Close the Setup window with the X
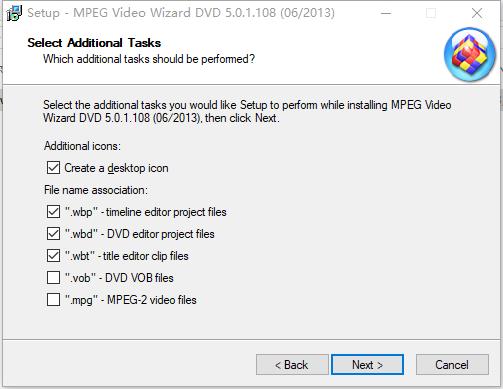Image resolution: width=503 pixels, height=389 pixels. point(477,13)
